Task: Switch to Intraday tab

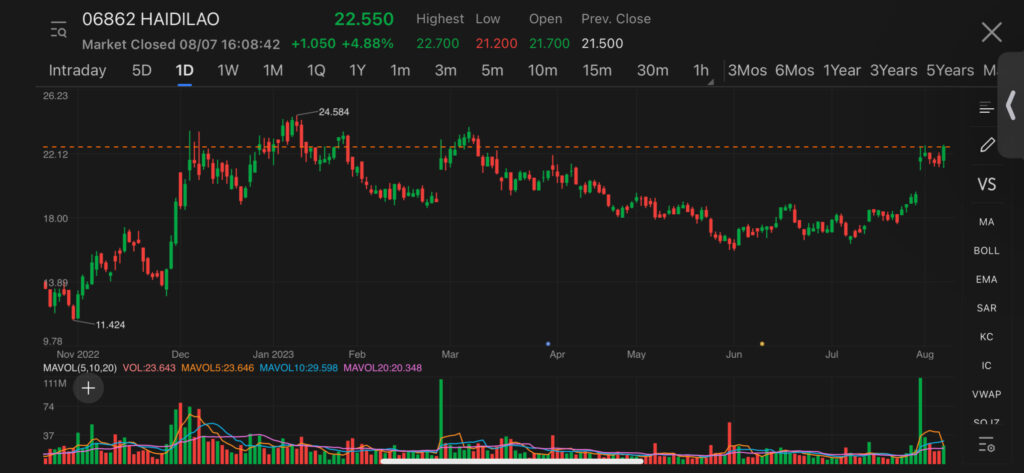Action: [x=78, y=71]
